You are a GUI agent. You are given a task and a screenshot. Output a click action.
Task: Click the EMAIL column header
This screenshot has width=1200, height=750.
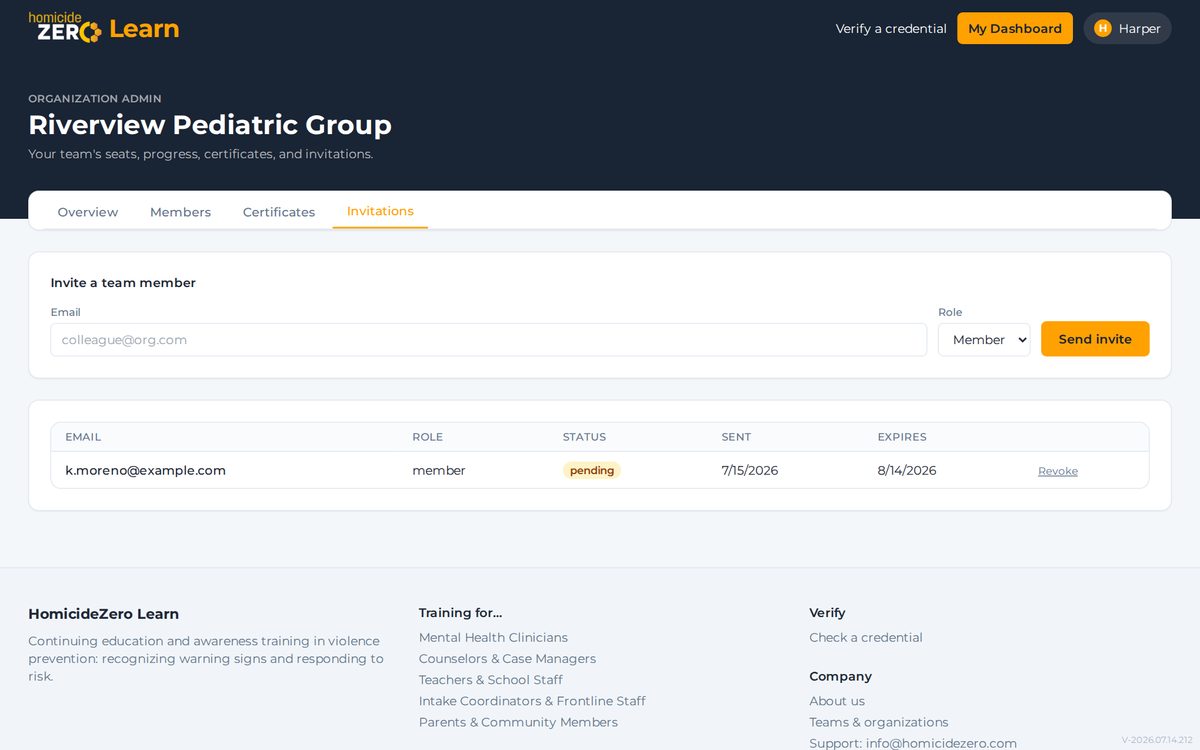83,437
